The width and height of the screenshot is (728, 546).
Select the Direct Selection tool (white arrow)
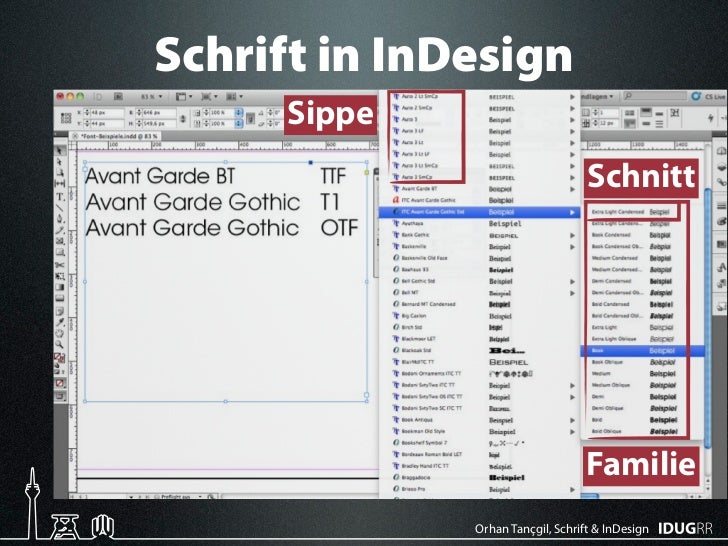pyautogui.click(x=60, y=162)
